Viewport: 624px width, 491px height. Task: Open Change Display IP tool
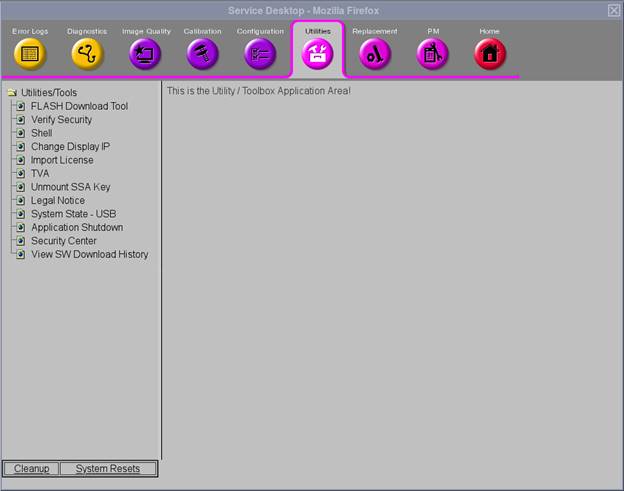(x=70, y=147)
